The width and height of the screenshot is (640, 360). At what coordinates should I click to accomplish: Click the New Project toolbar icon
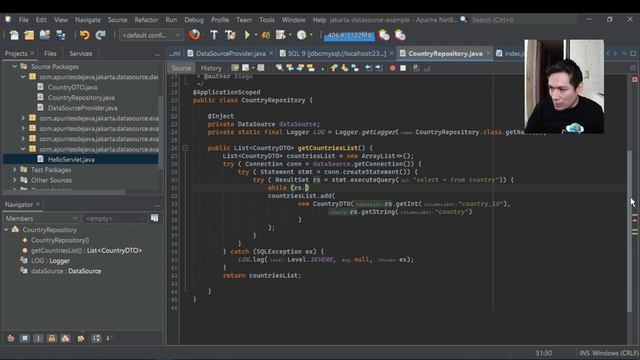[x=29, y=36]
